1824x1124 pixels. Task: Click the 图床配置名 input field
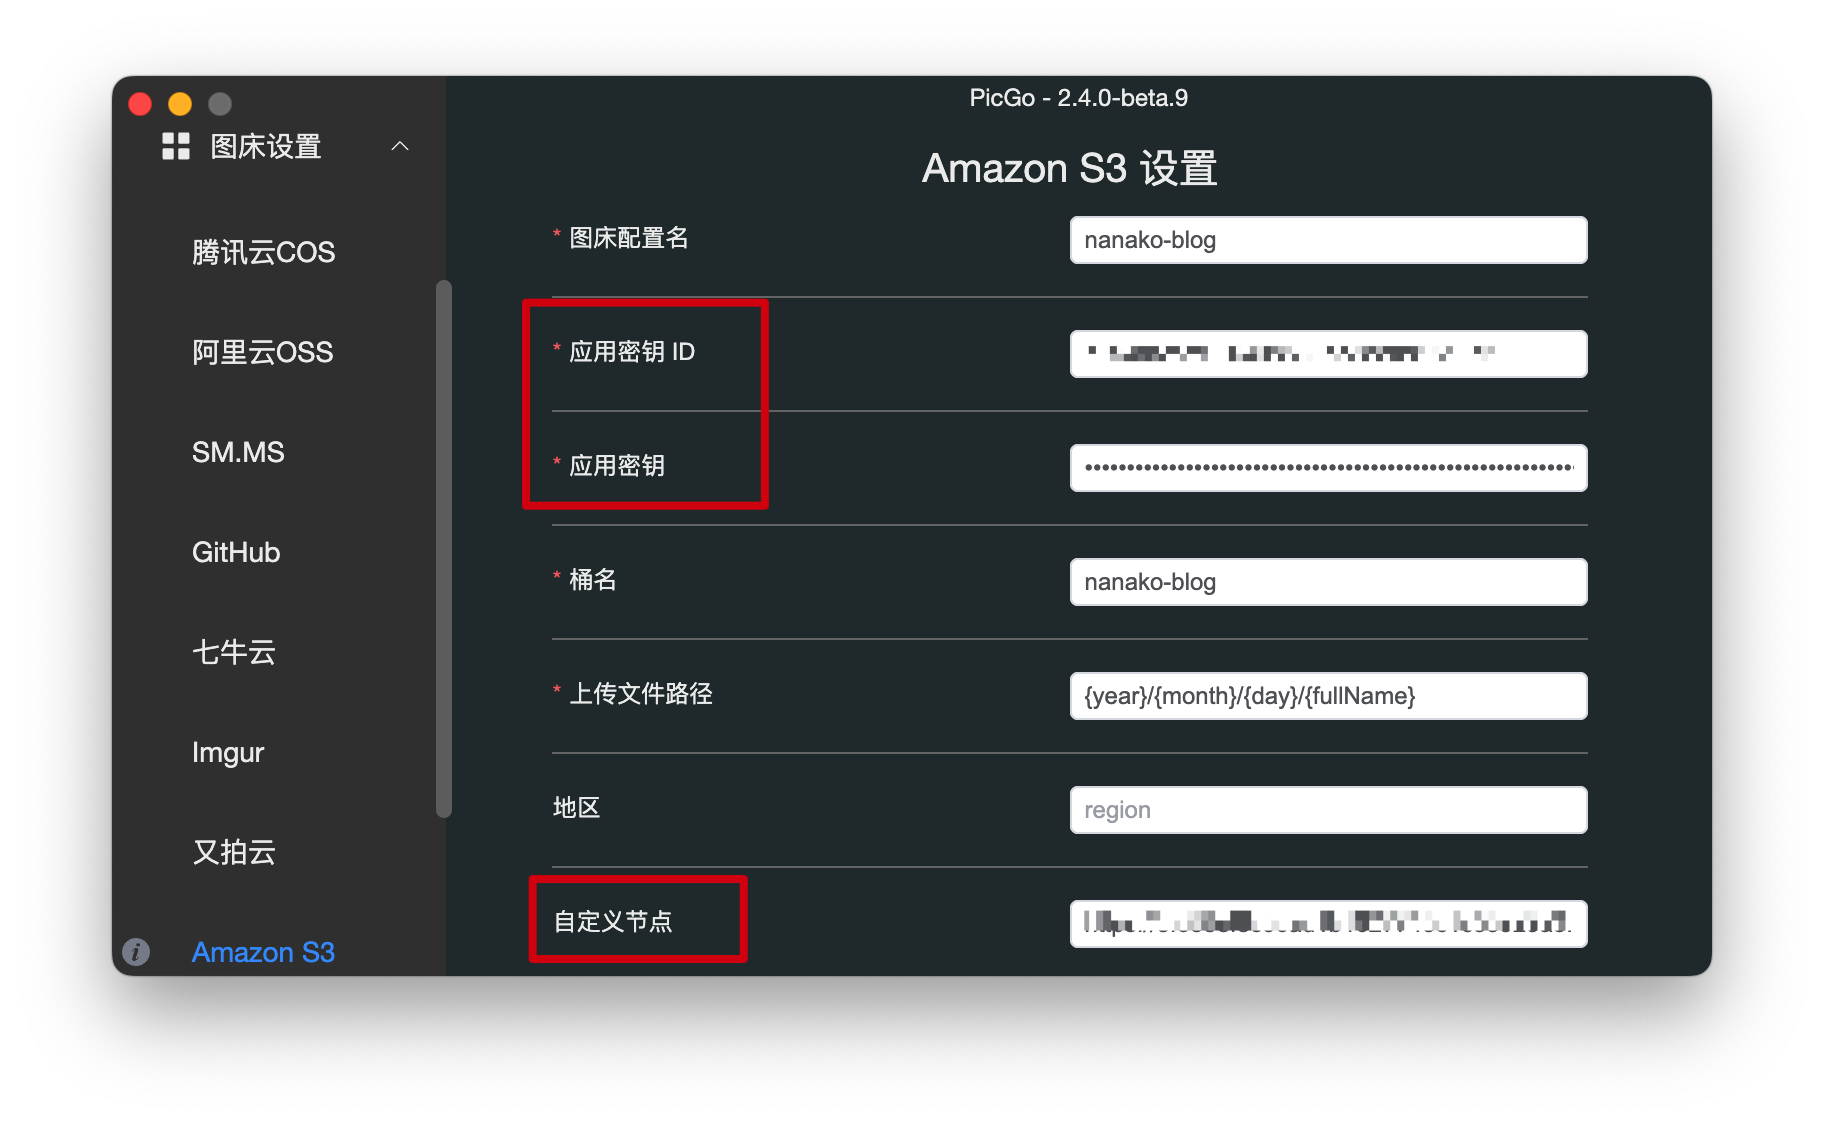pyautogui.click(x=1328, y=240)
